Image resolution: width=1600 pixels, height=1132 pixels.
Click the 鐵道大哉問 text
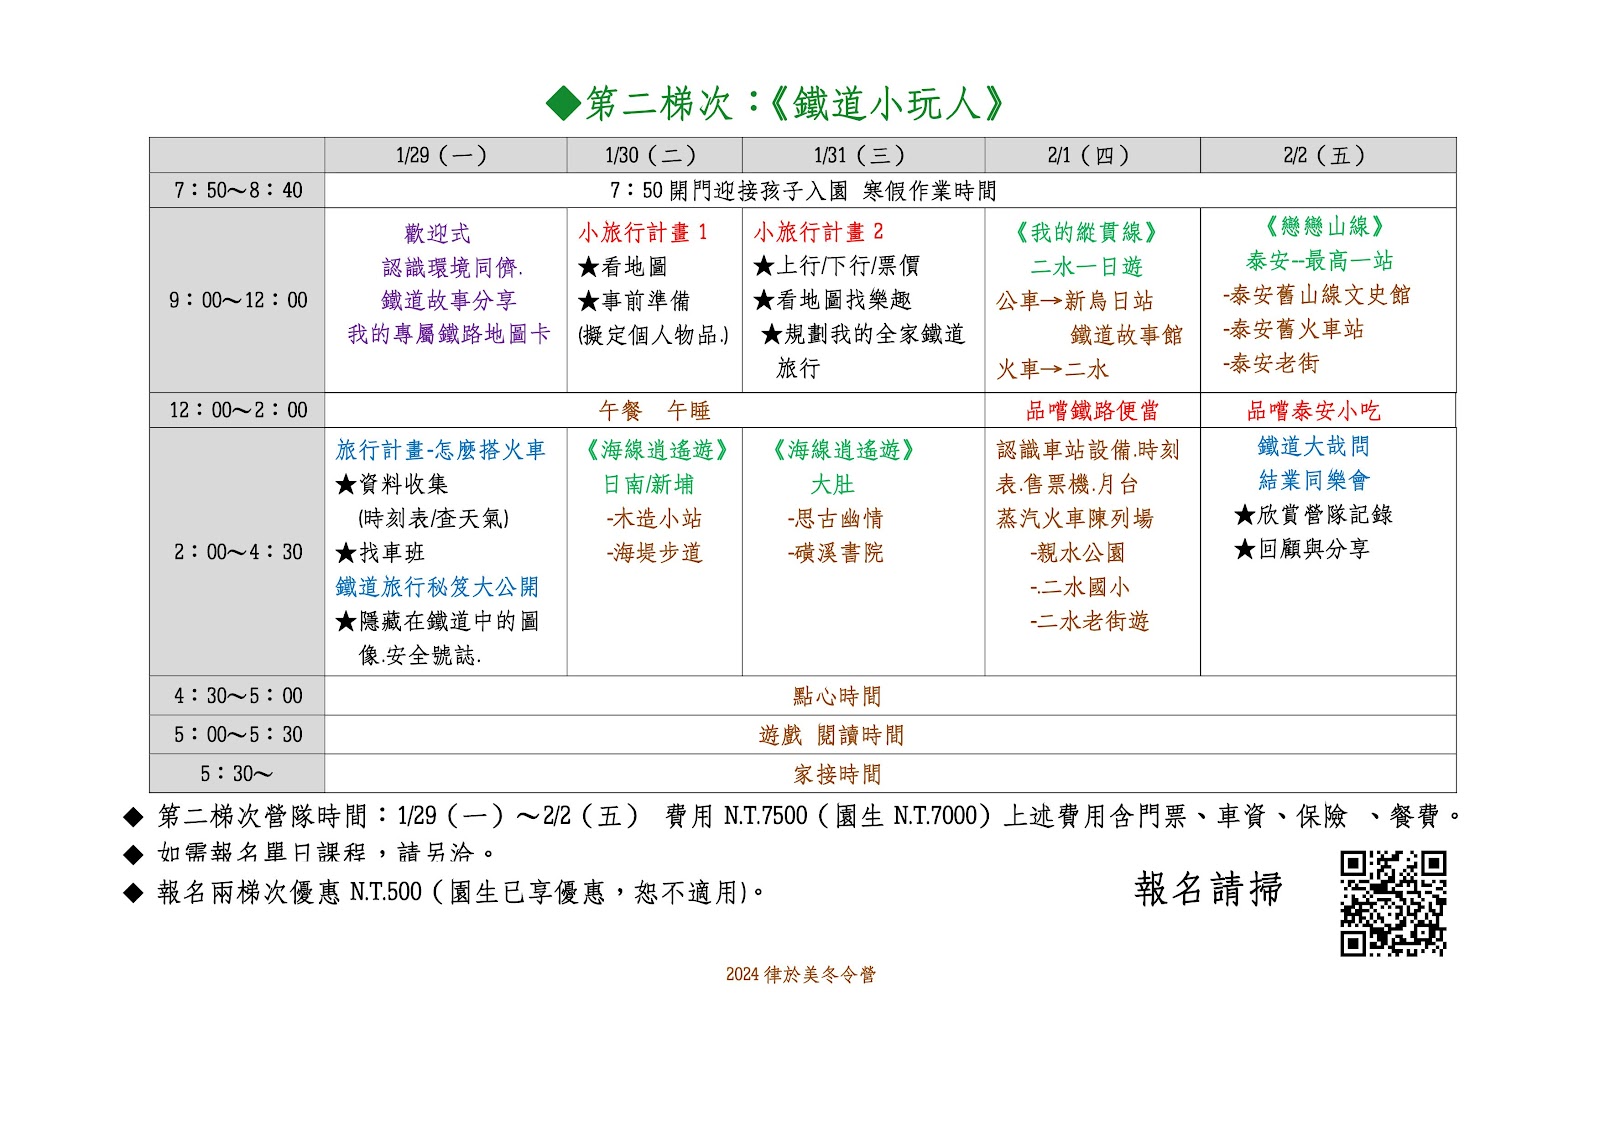[1313, 447]
